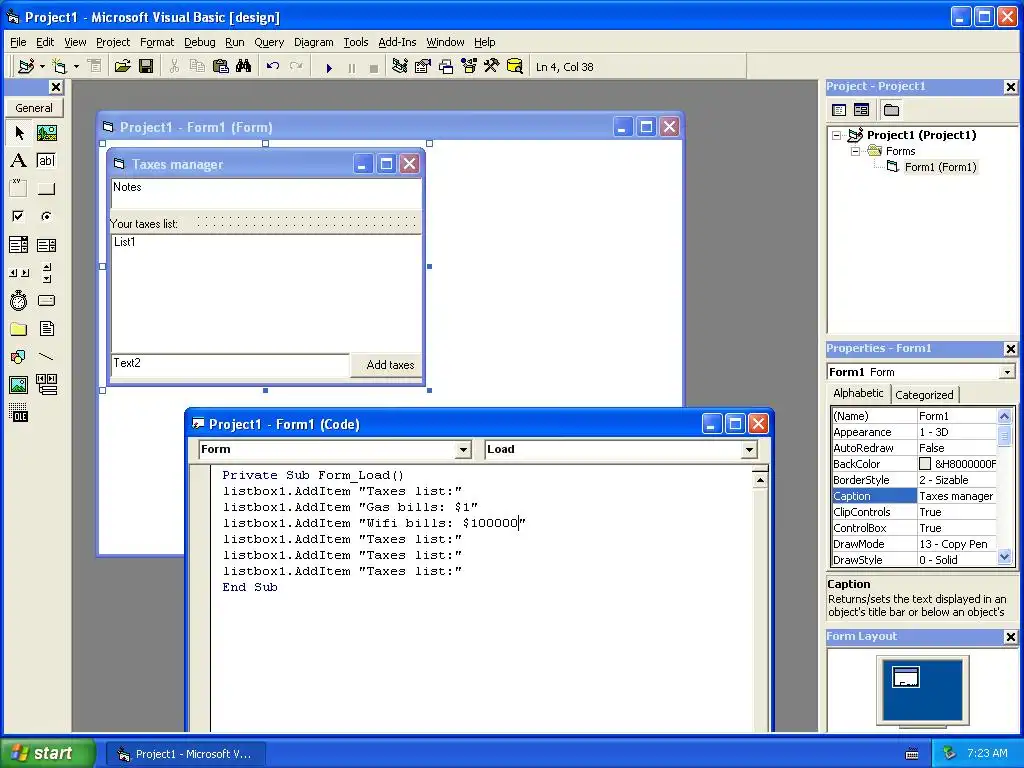
Task: Click the General toolbox tab button
Action: coord(34,108)
